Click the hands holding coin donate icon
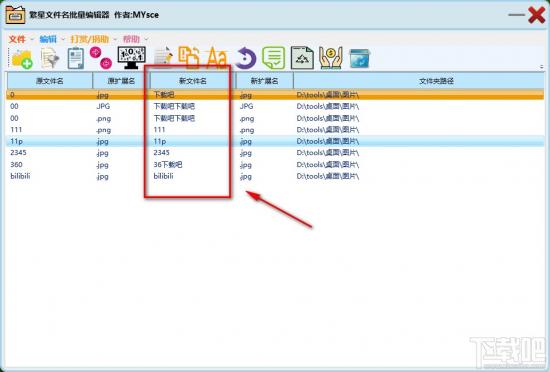The width and height of the screenshot is (550, 372). pos(330,58)
